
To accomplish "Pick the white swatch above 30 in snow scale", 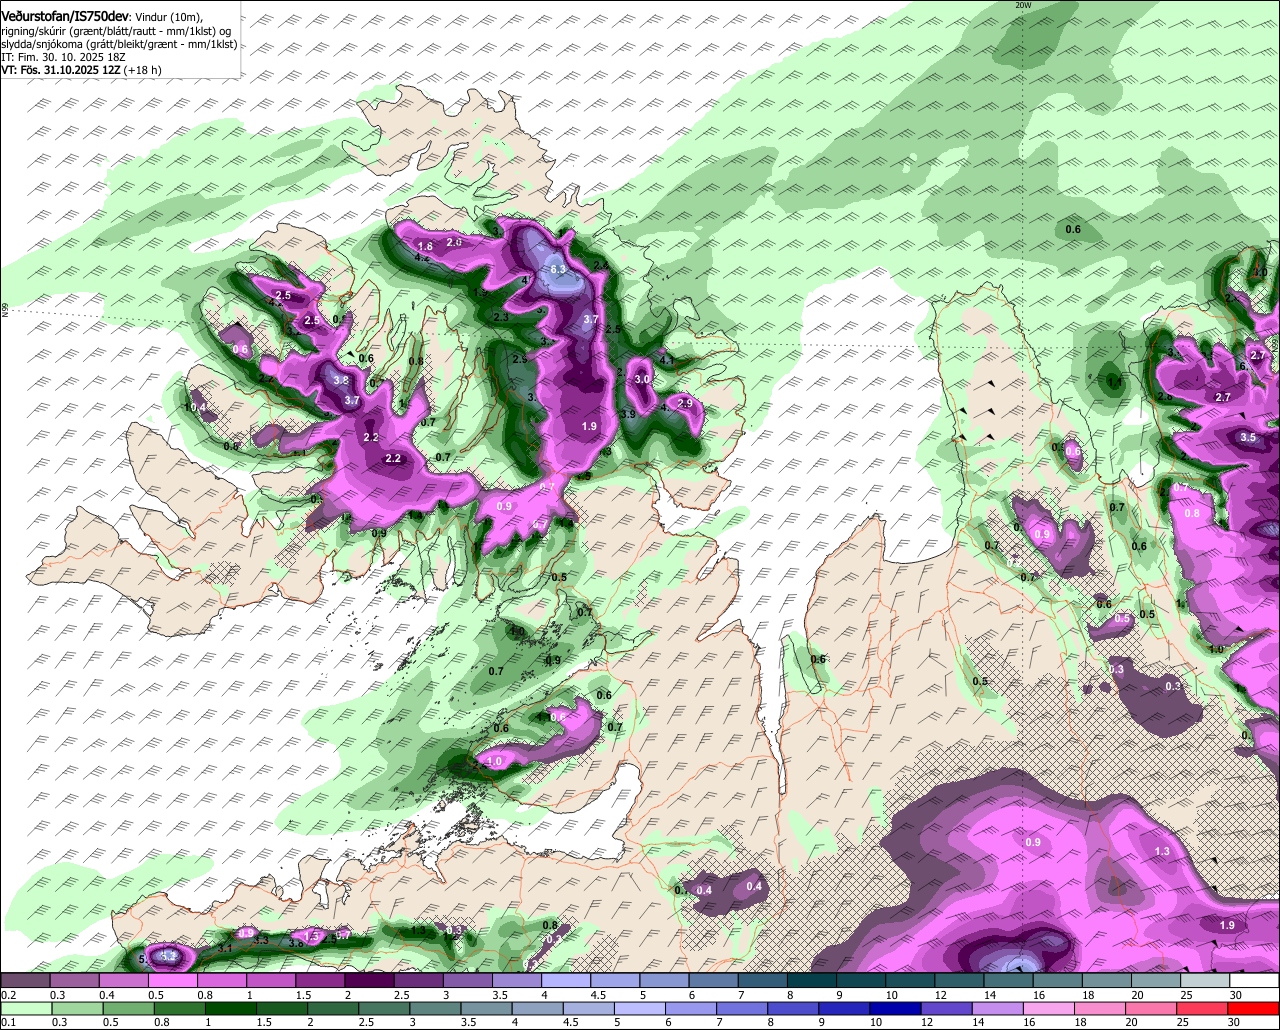I will point(1253,981).
